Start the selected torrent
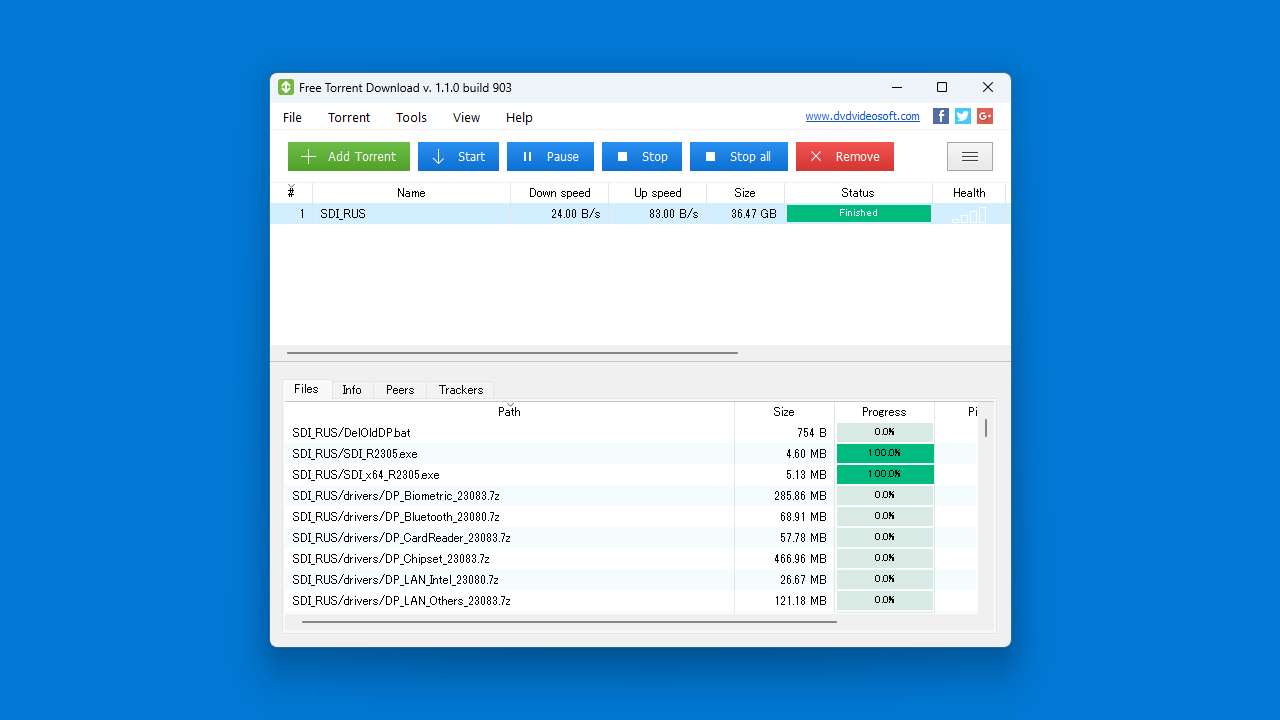This screenshot has width=1280, height=720. [x=458, y=156]
